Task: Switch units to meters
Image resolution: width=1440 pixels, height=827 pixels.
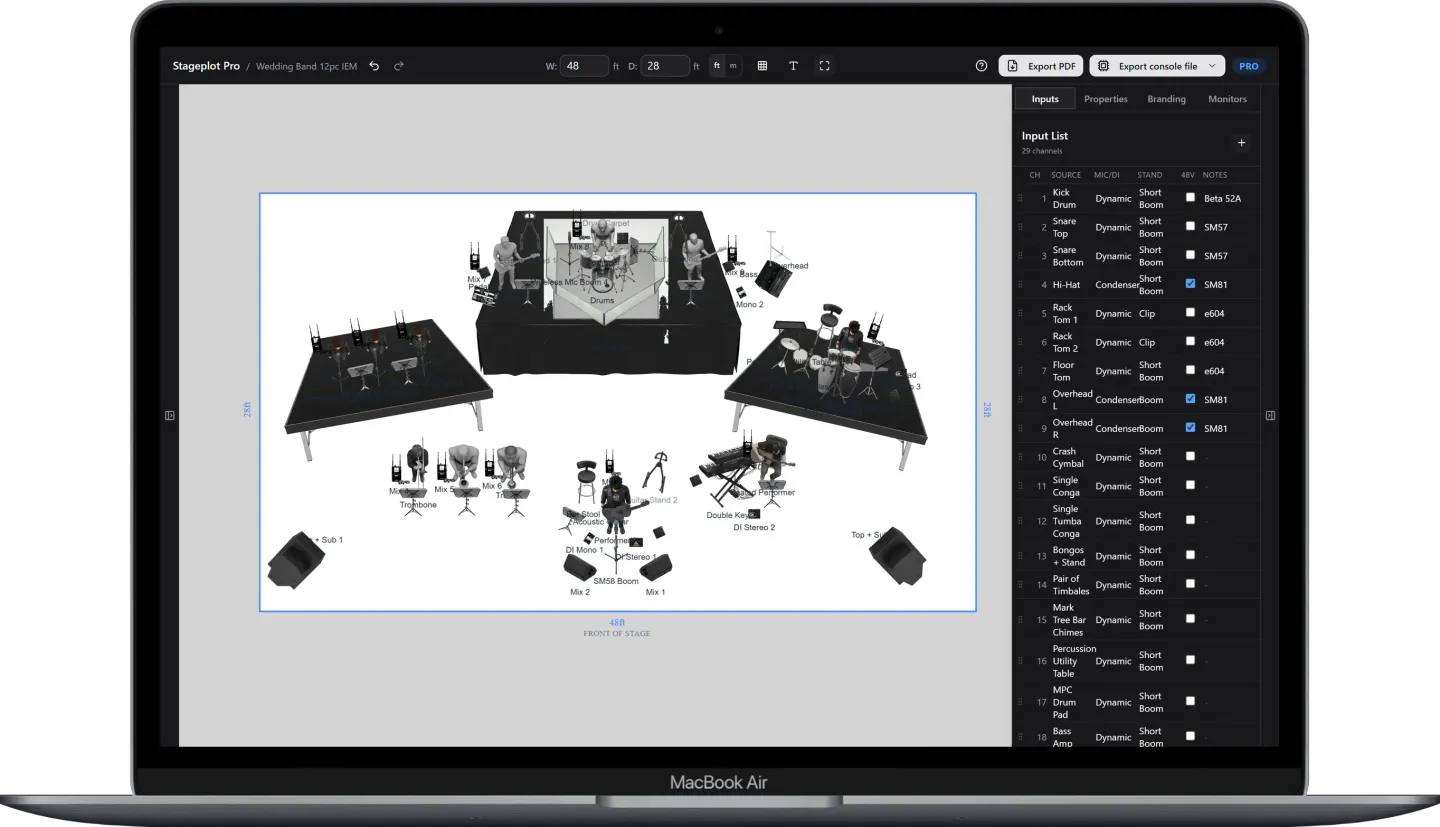Action: (733, 66)
